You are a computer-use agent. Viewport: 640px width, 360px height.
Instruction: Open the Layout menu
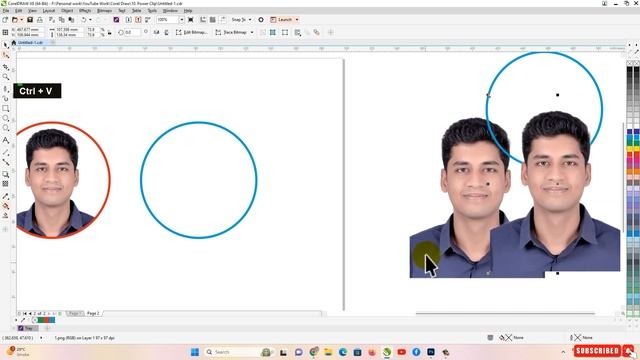coord(49,11)
